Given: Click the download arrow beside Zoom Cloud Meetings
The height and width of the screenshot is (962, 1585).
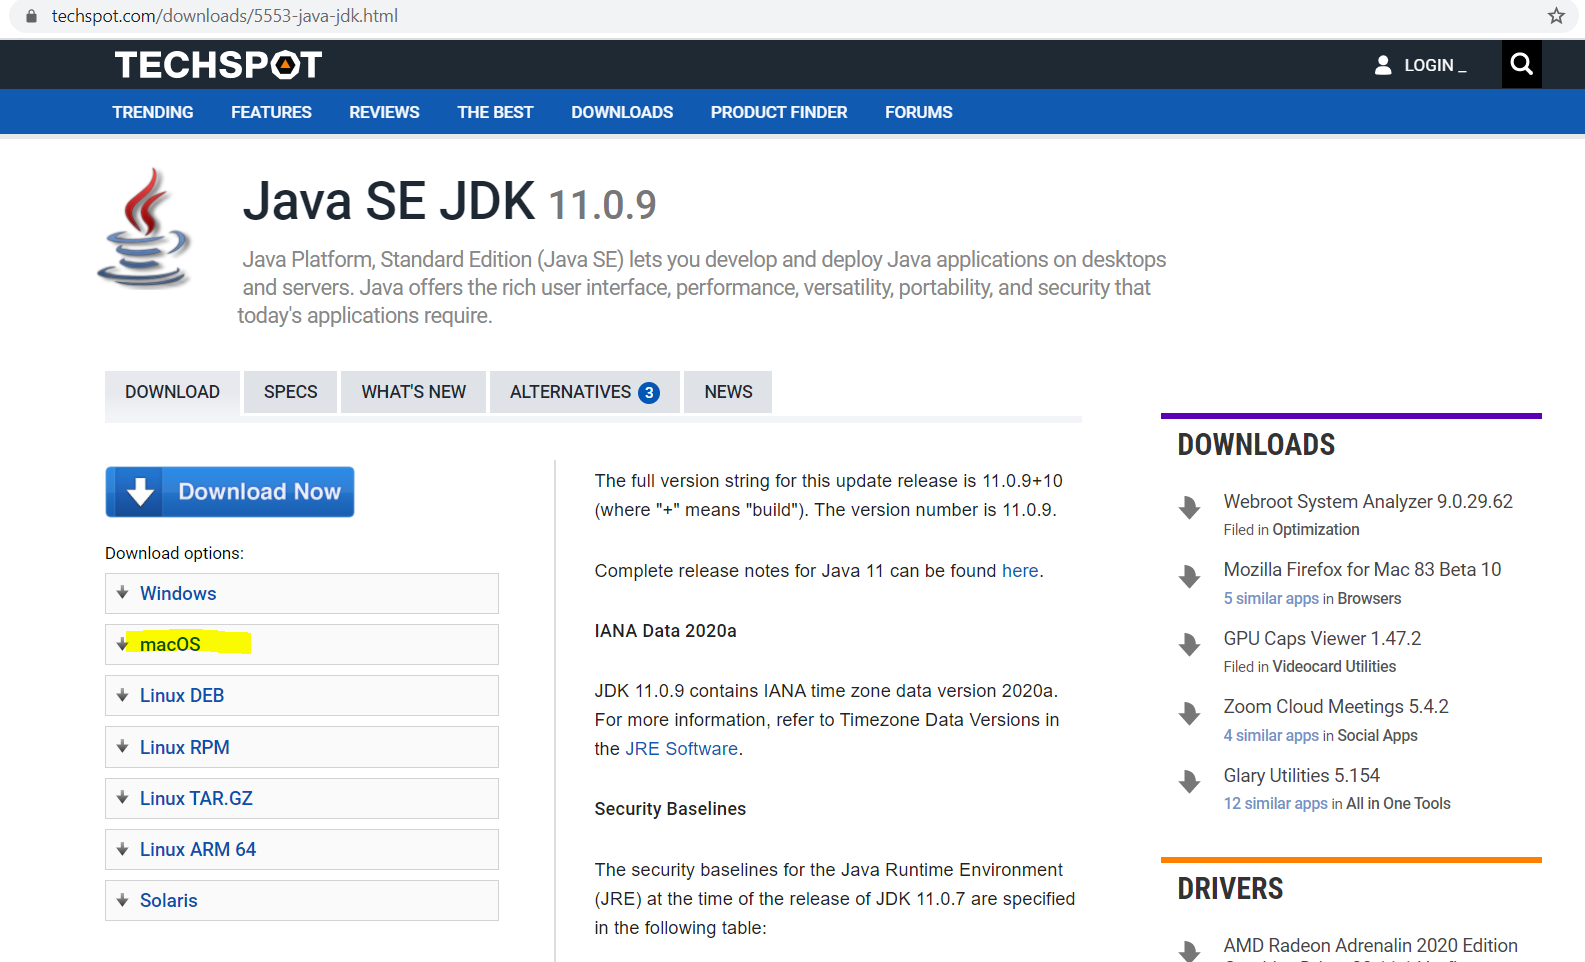Looking at the screenshot, I should [1189, 713].
